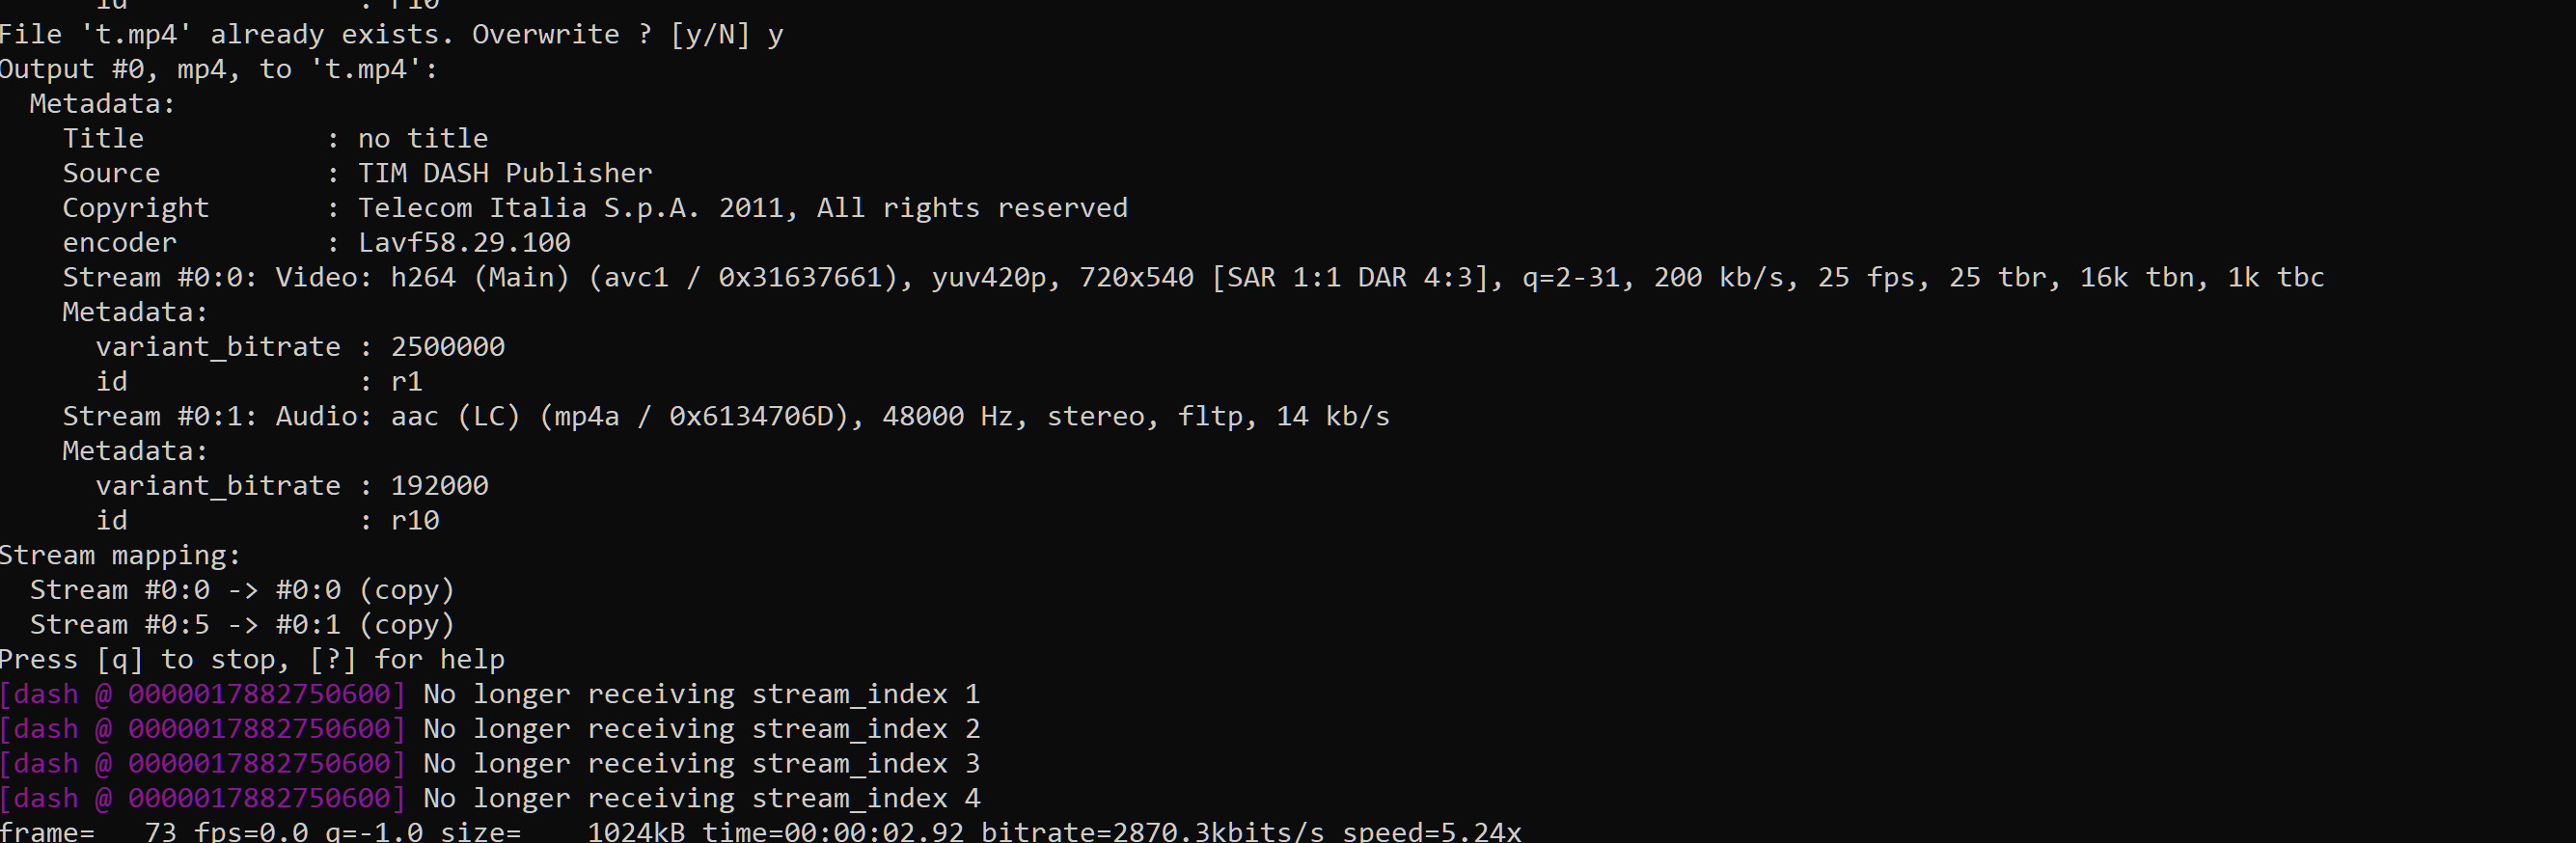Click the 'No longer receiving stream_index 4' message
Screen dimensions: 2576x843
click(x=701, y=799)
